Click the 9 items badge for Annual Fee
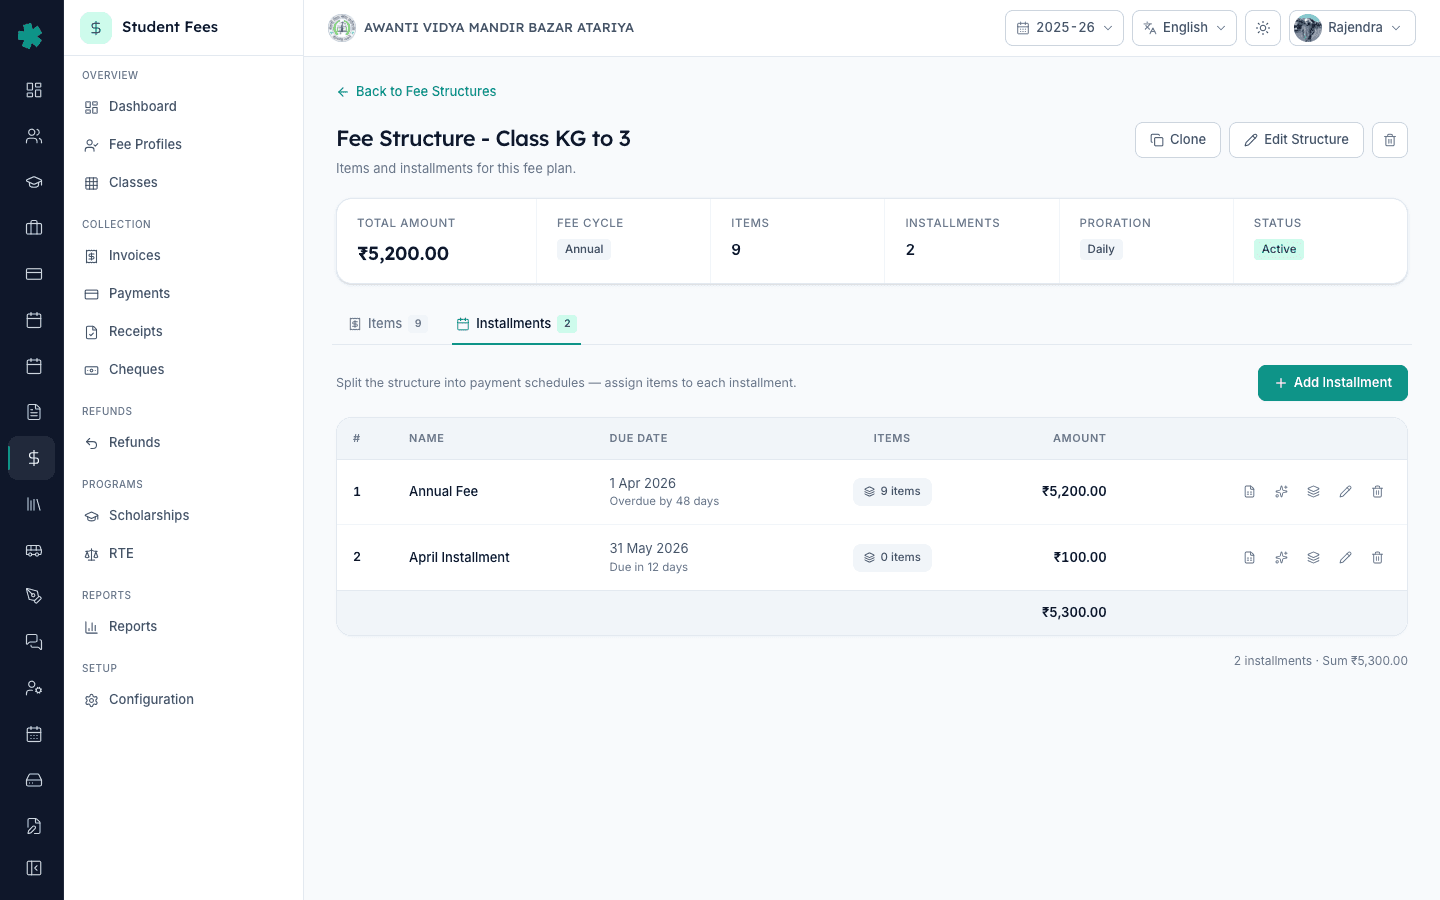Screen dimensions: 1440x900 [892, 492]
